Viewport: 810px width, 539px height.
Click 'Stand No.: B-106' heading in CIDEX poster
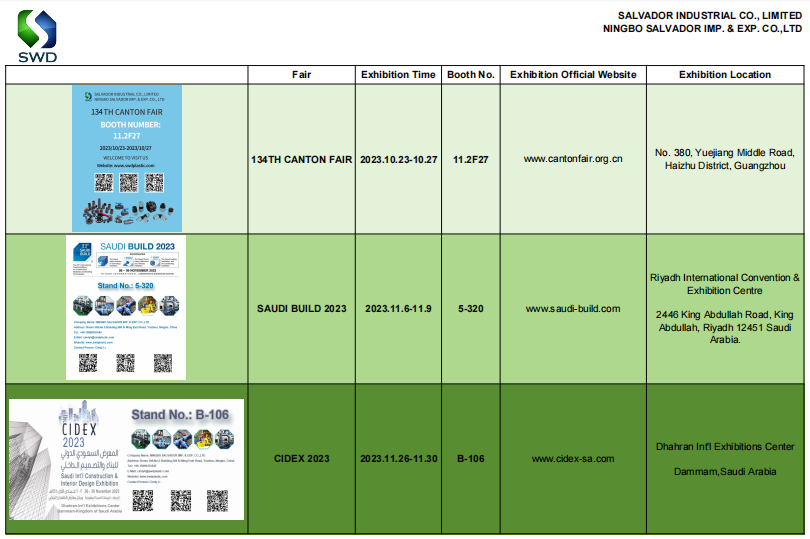tap(180, 414)
